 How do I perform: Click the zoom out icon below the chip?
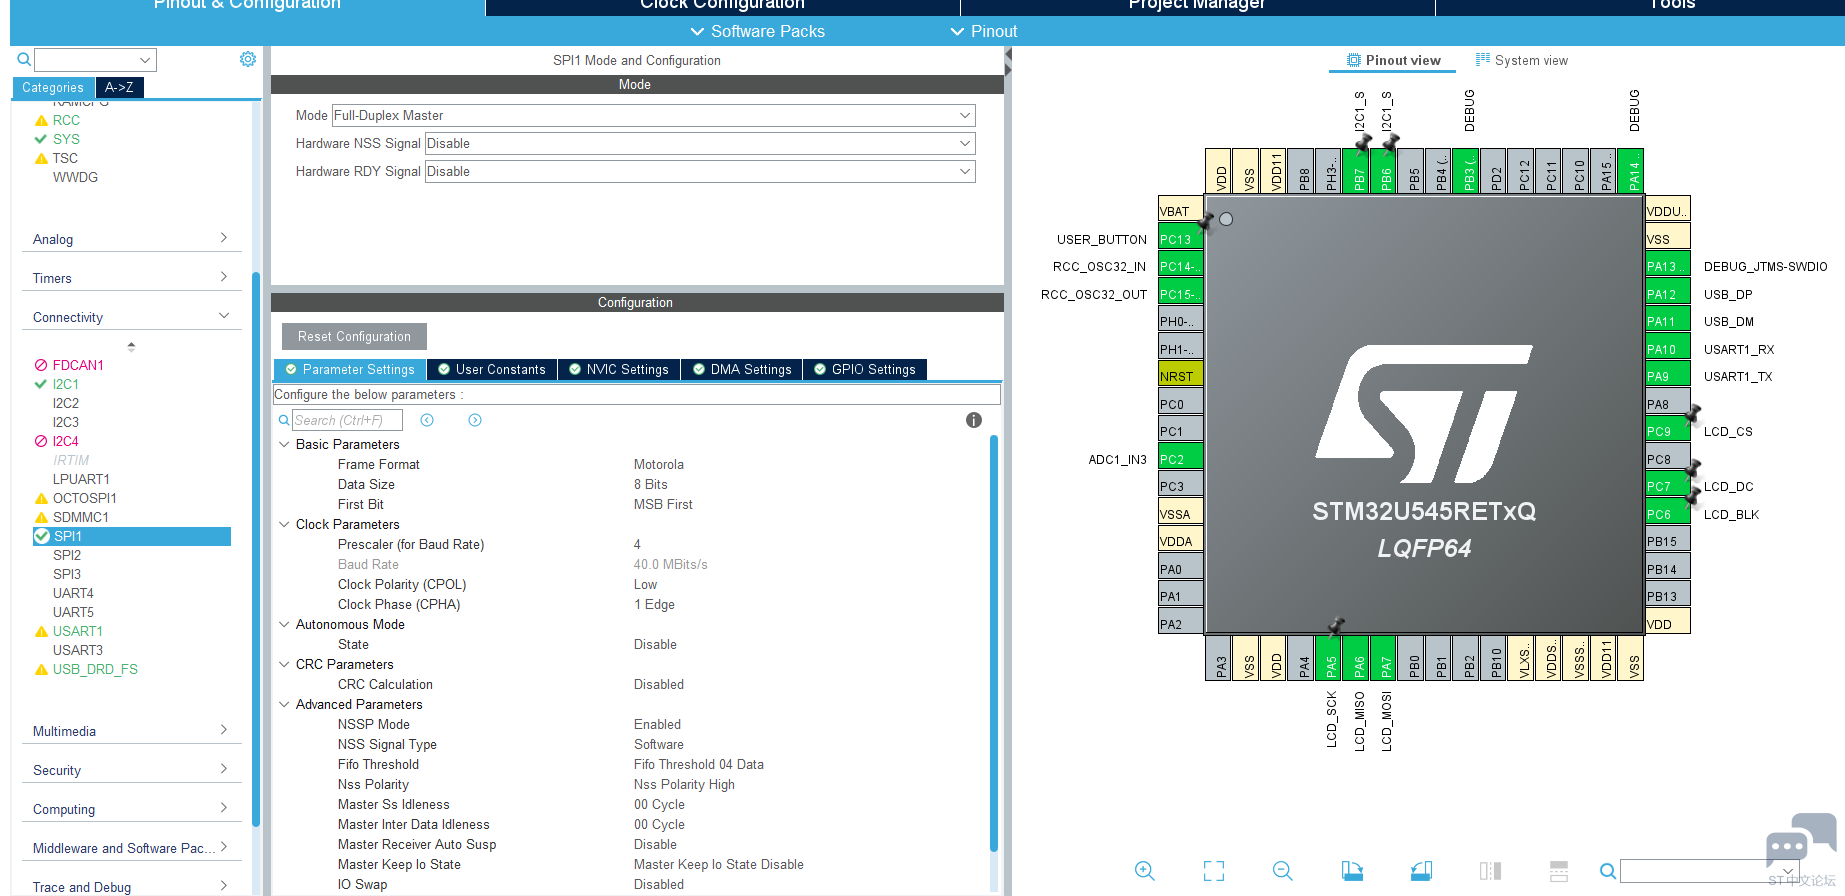coord(1283,871)
